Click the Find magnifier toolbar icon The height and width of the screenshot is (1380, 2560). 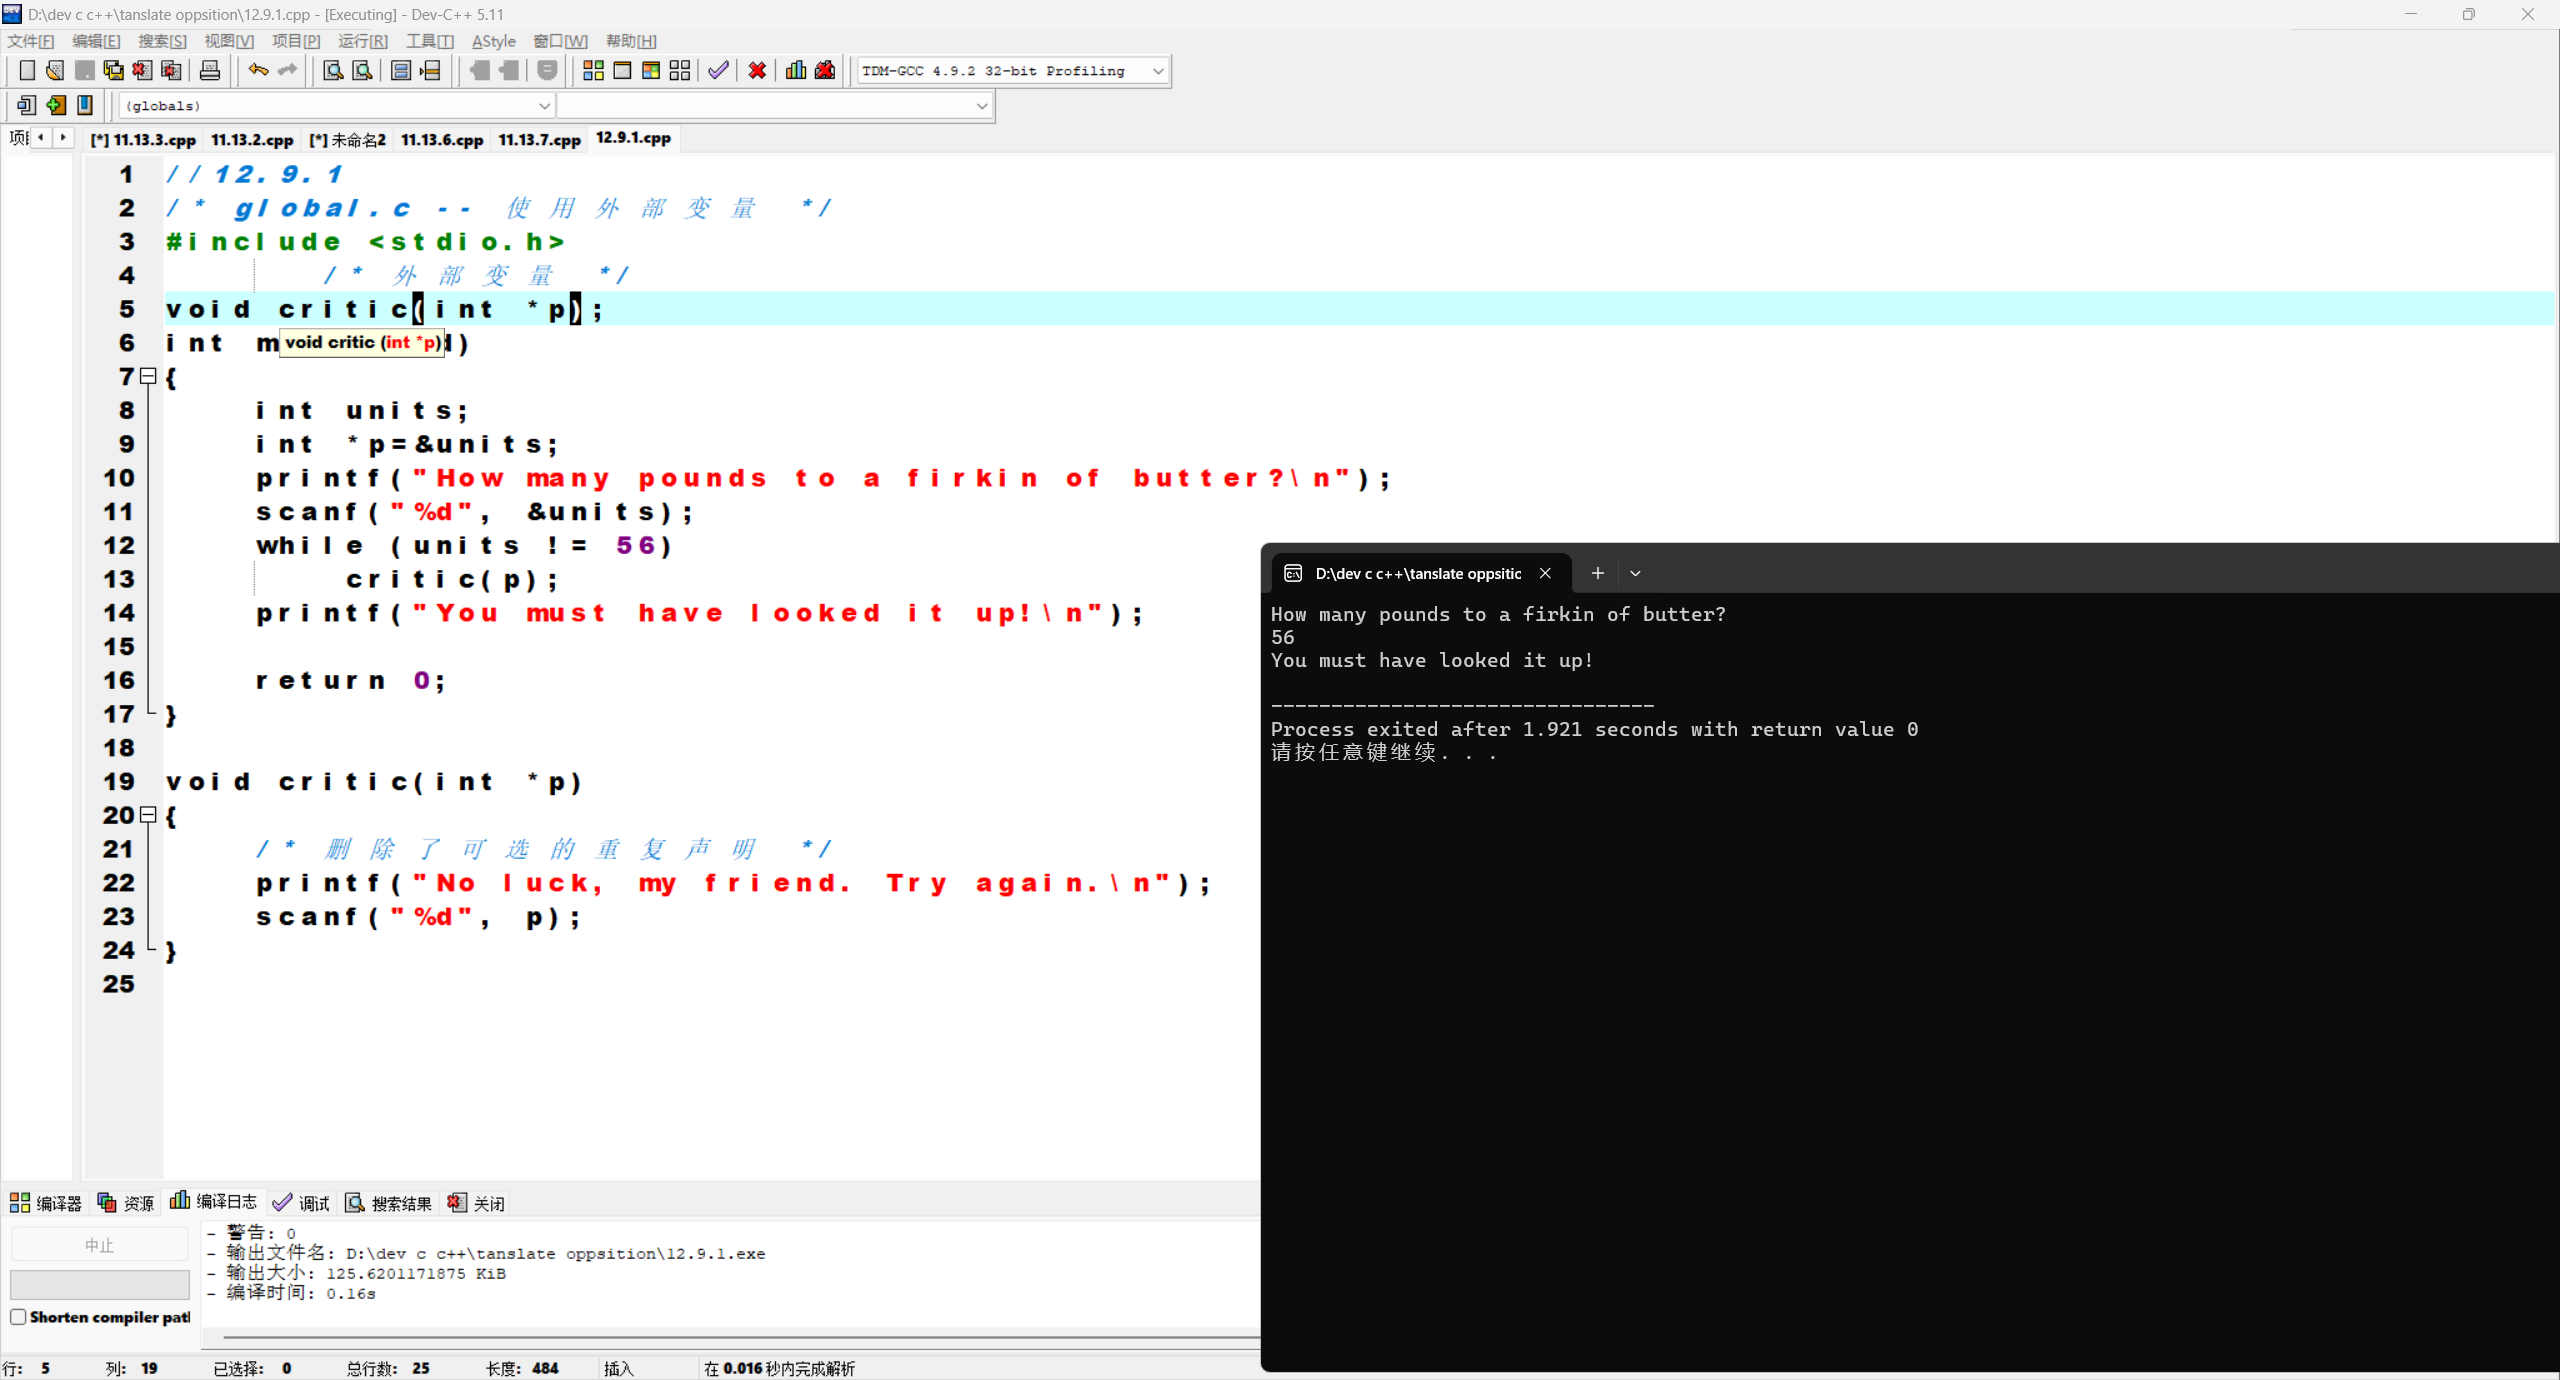333,70
